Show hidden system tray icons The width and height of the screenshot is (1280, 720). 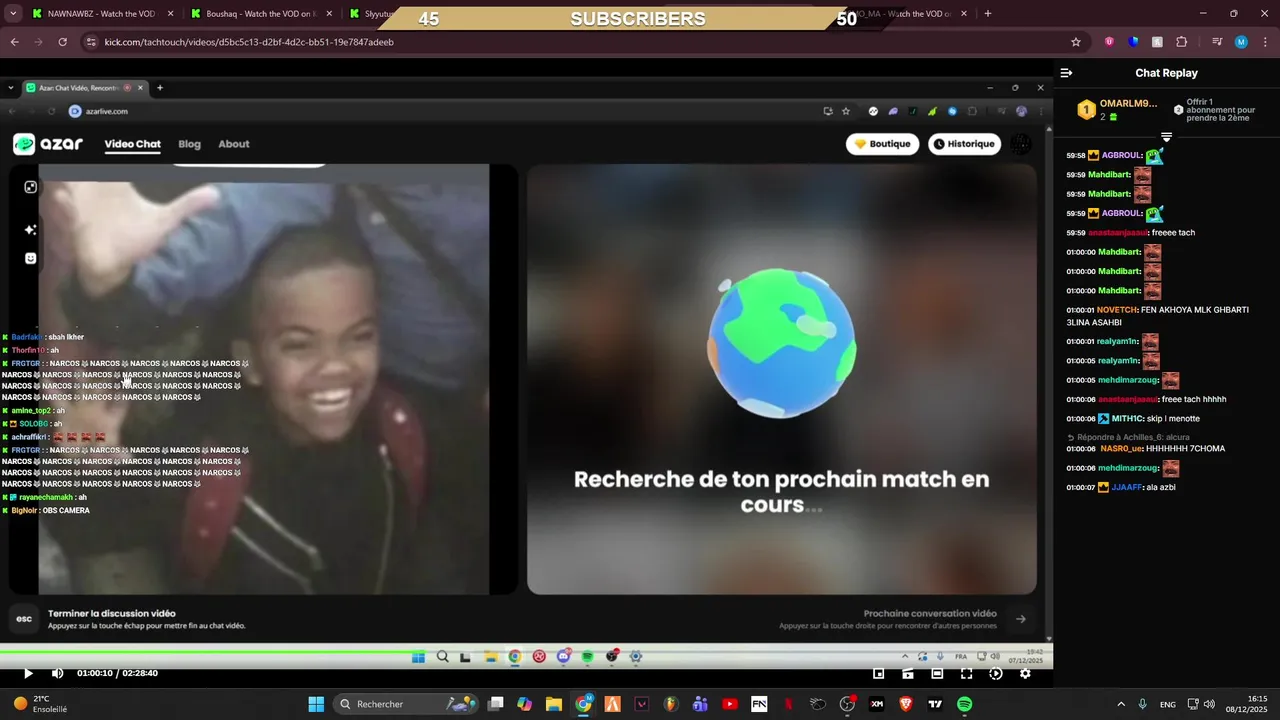(x=1121, y=704)
